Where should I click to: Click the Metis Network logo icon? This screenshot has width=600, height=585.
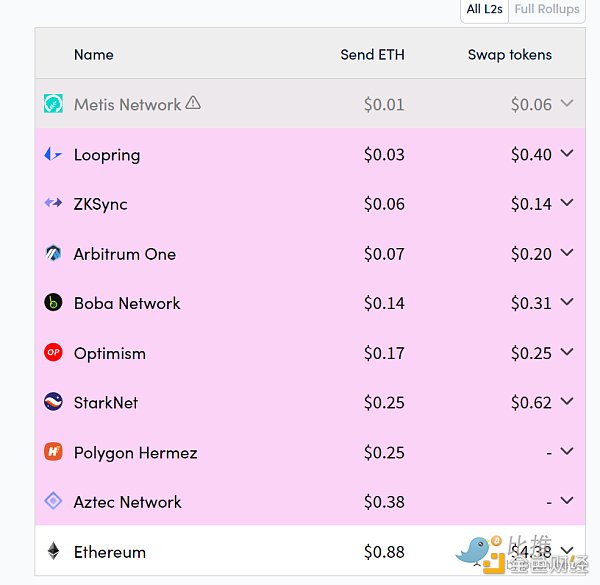point(53,104)
